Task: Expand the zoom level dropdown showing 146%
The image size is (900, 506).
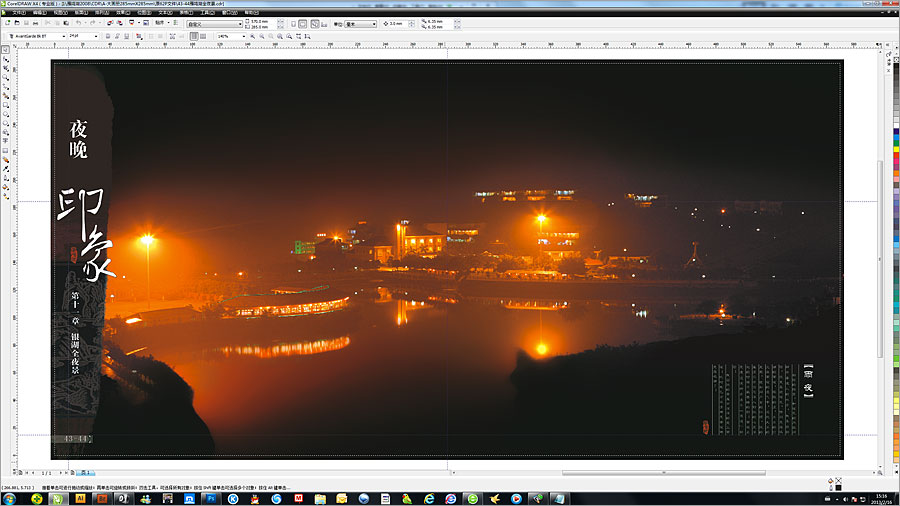Action: [x=242, y=36]
